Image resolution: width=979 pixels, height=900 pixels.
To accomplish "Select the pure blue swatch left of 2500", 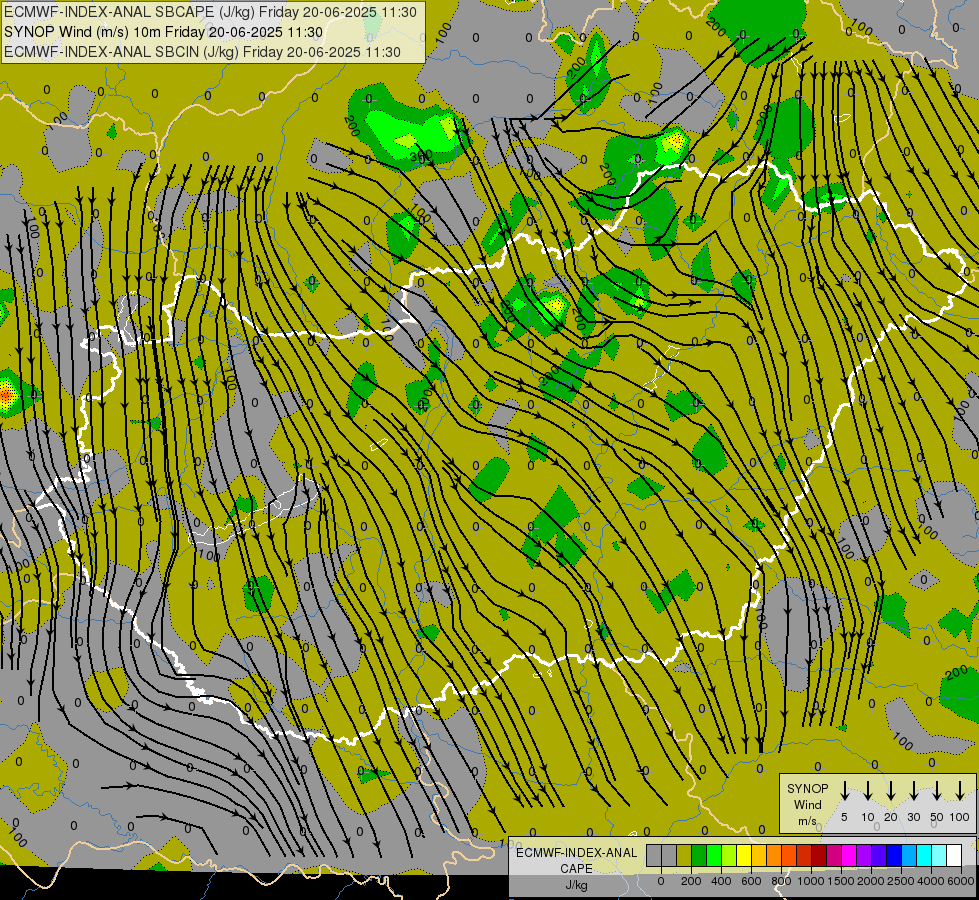I will (x=894, y=856).
